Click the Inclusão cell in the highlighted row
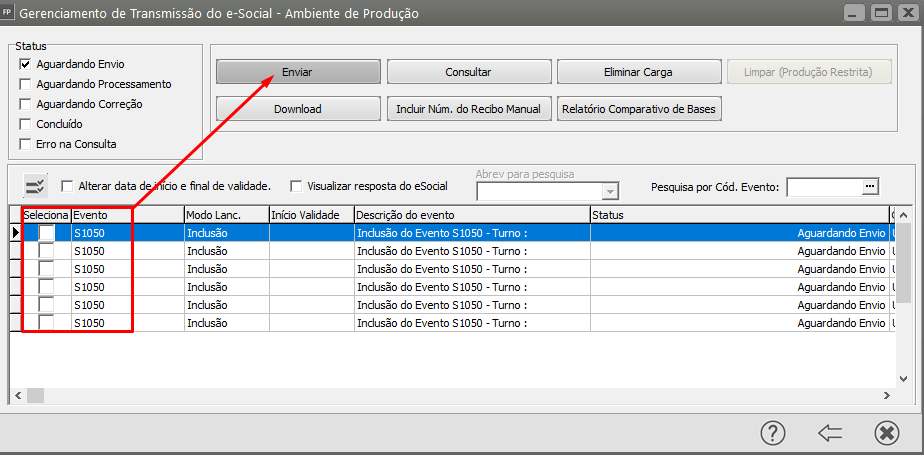This screenshot has height=455, width=924. coord(227,233)
